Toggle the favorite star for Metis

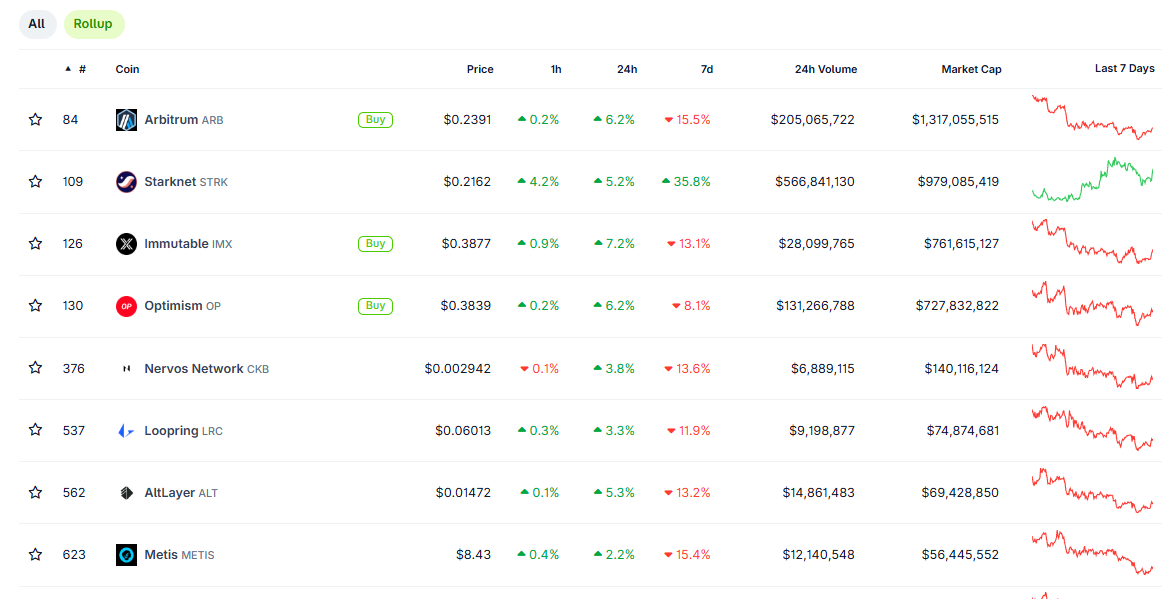click(x=35, y=553)
